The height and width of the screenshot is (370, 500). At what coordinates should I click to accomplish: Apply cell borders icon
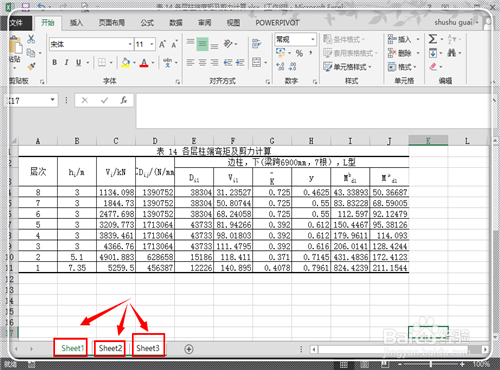tap(102, 62)
